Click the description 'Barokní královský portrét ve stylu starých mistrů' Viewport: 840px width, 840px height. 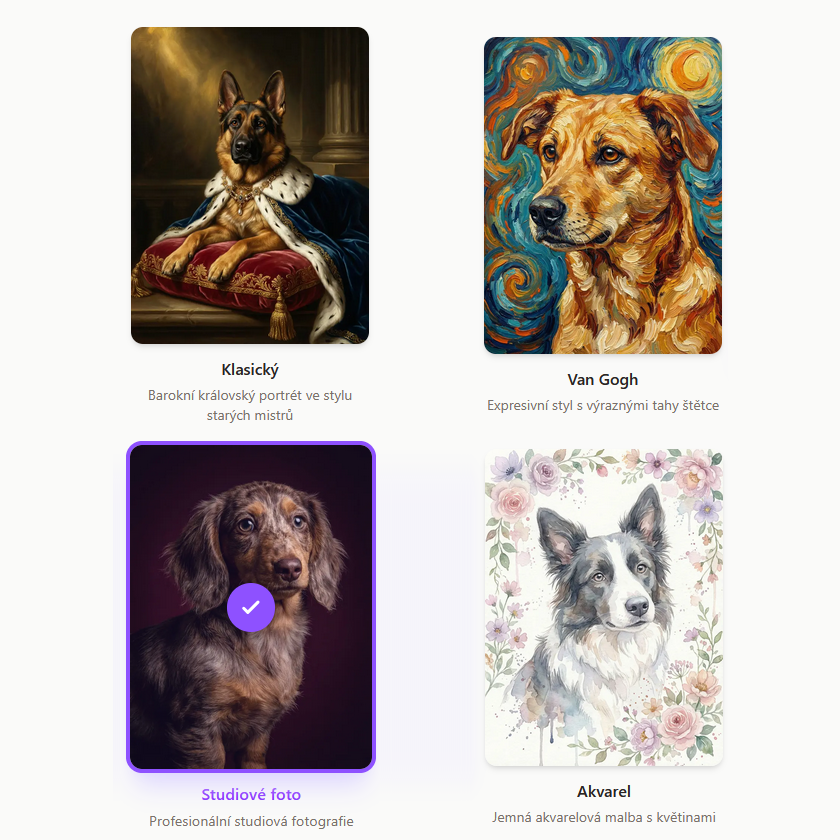tap(250, 405)
